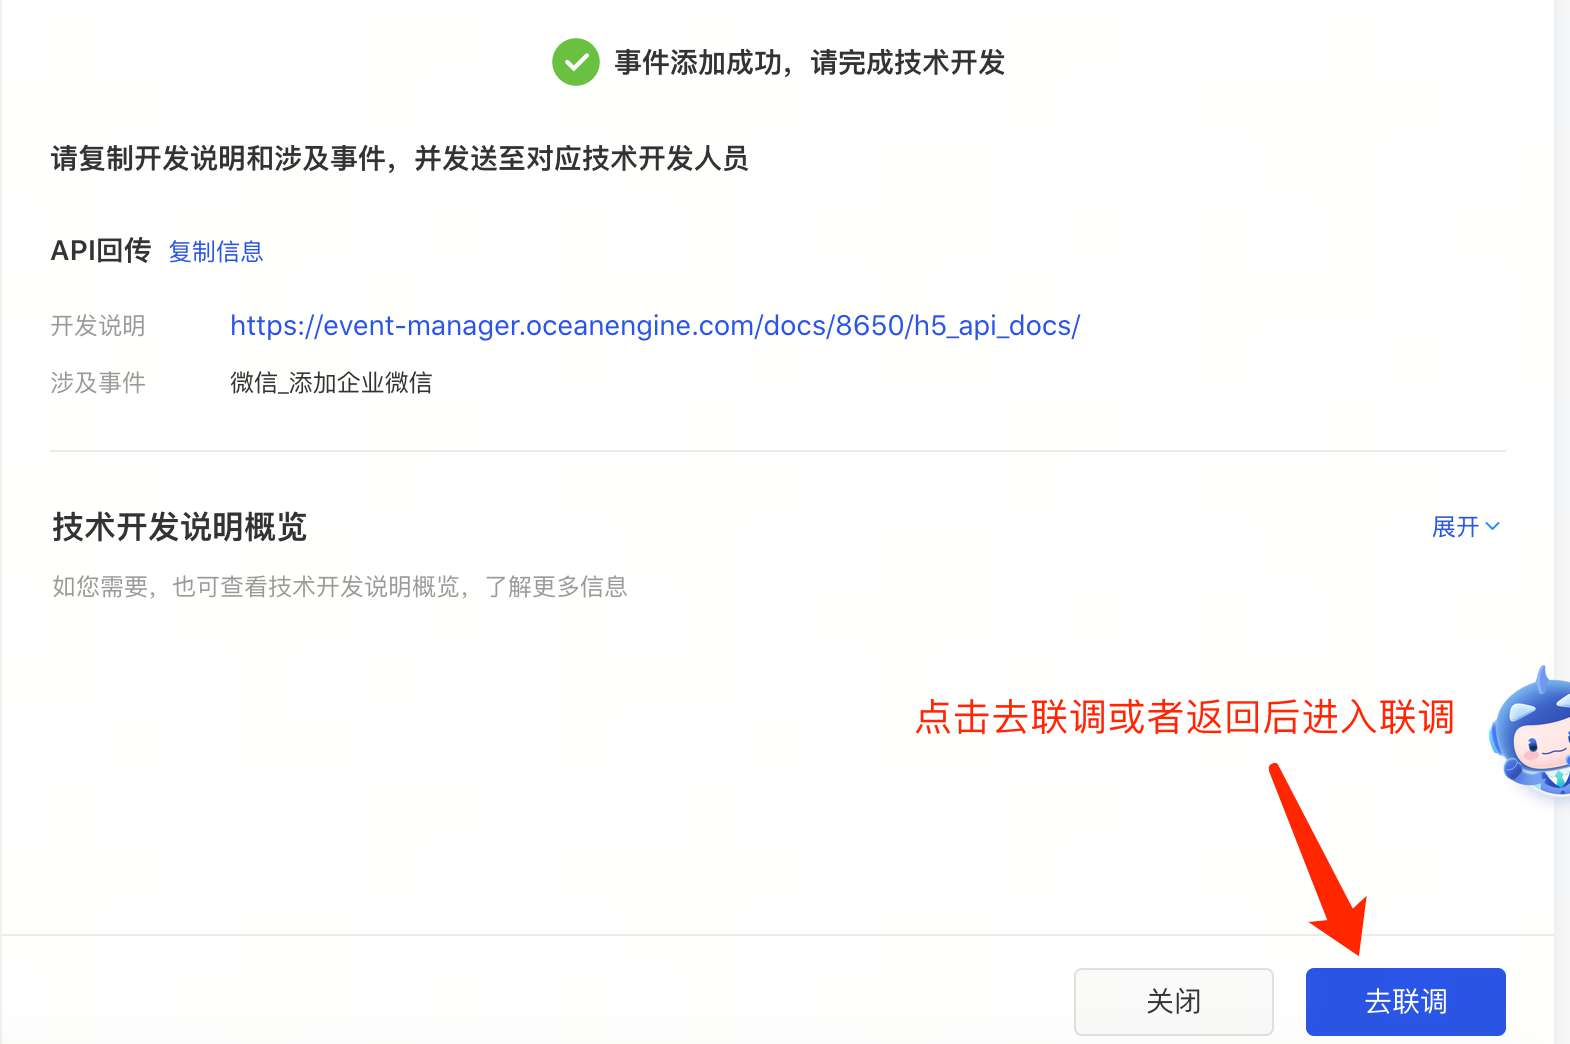Click the red annotation arrow
Image resolution: width=1570 pixels, height=1044 pixels.
click(1320, 858)
